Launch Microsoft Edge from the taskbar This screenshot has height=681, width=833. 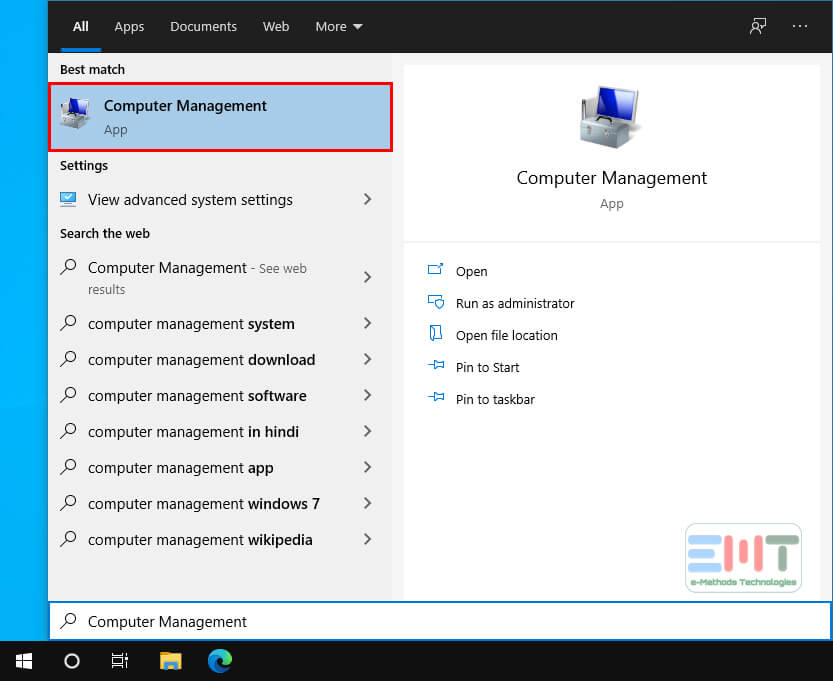220,661
